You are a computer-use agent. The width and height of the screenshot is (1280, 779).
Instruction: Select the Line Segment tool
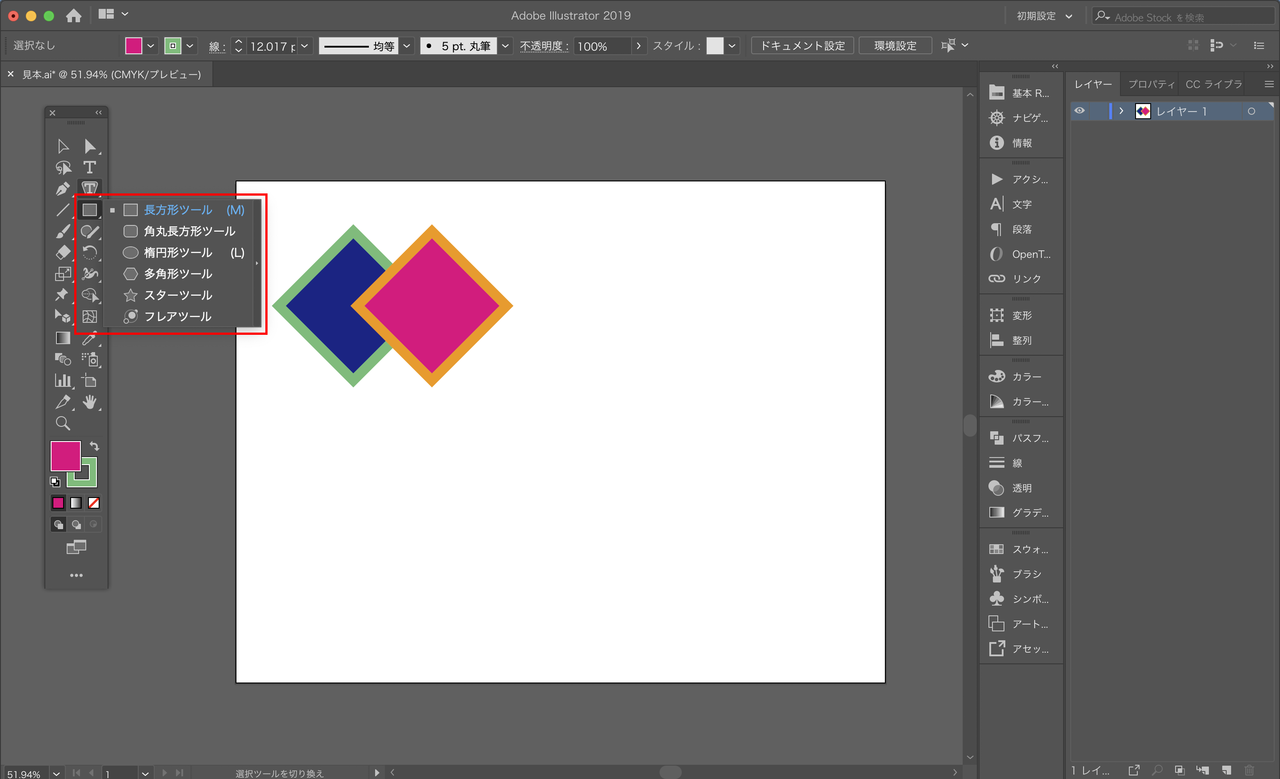(x=63, y=210)
